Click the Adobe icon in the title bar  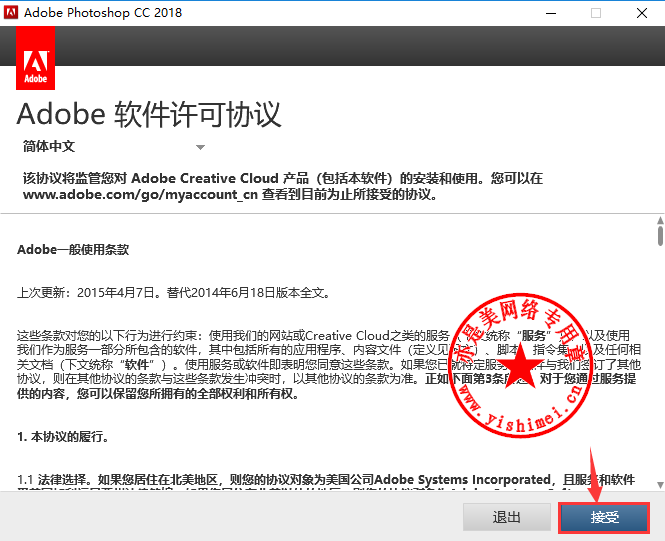pyautogui.click(x=11, y=12)
